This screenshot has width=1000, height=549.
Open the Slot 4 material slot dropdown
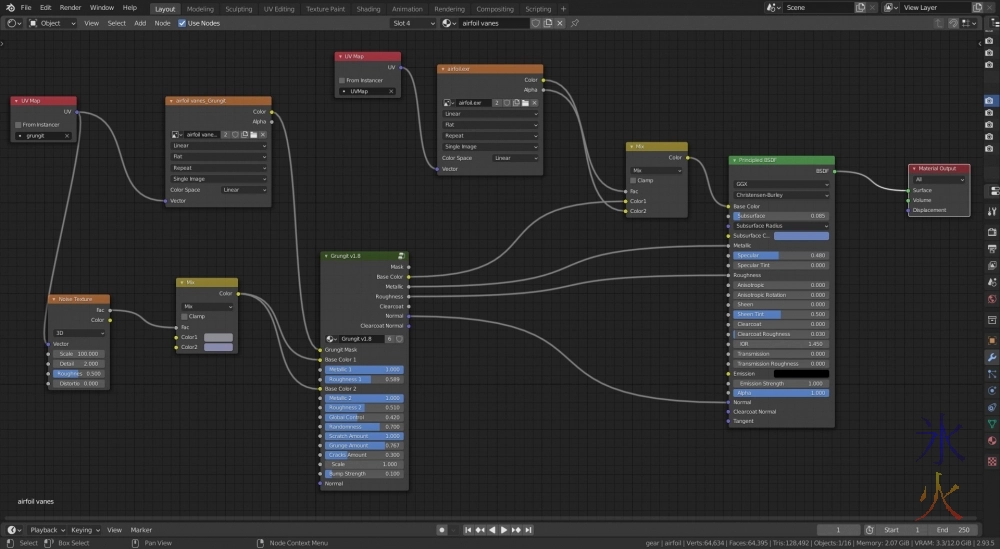(x=411, y=23)
